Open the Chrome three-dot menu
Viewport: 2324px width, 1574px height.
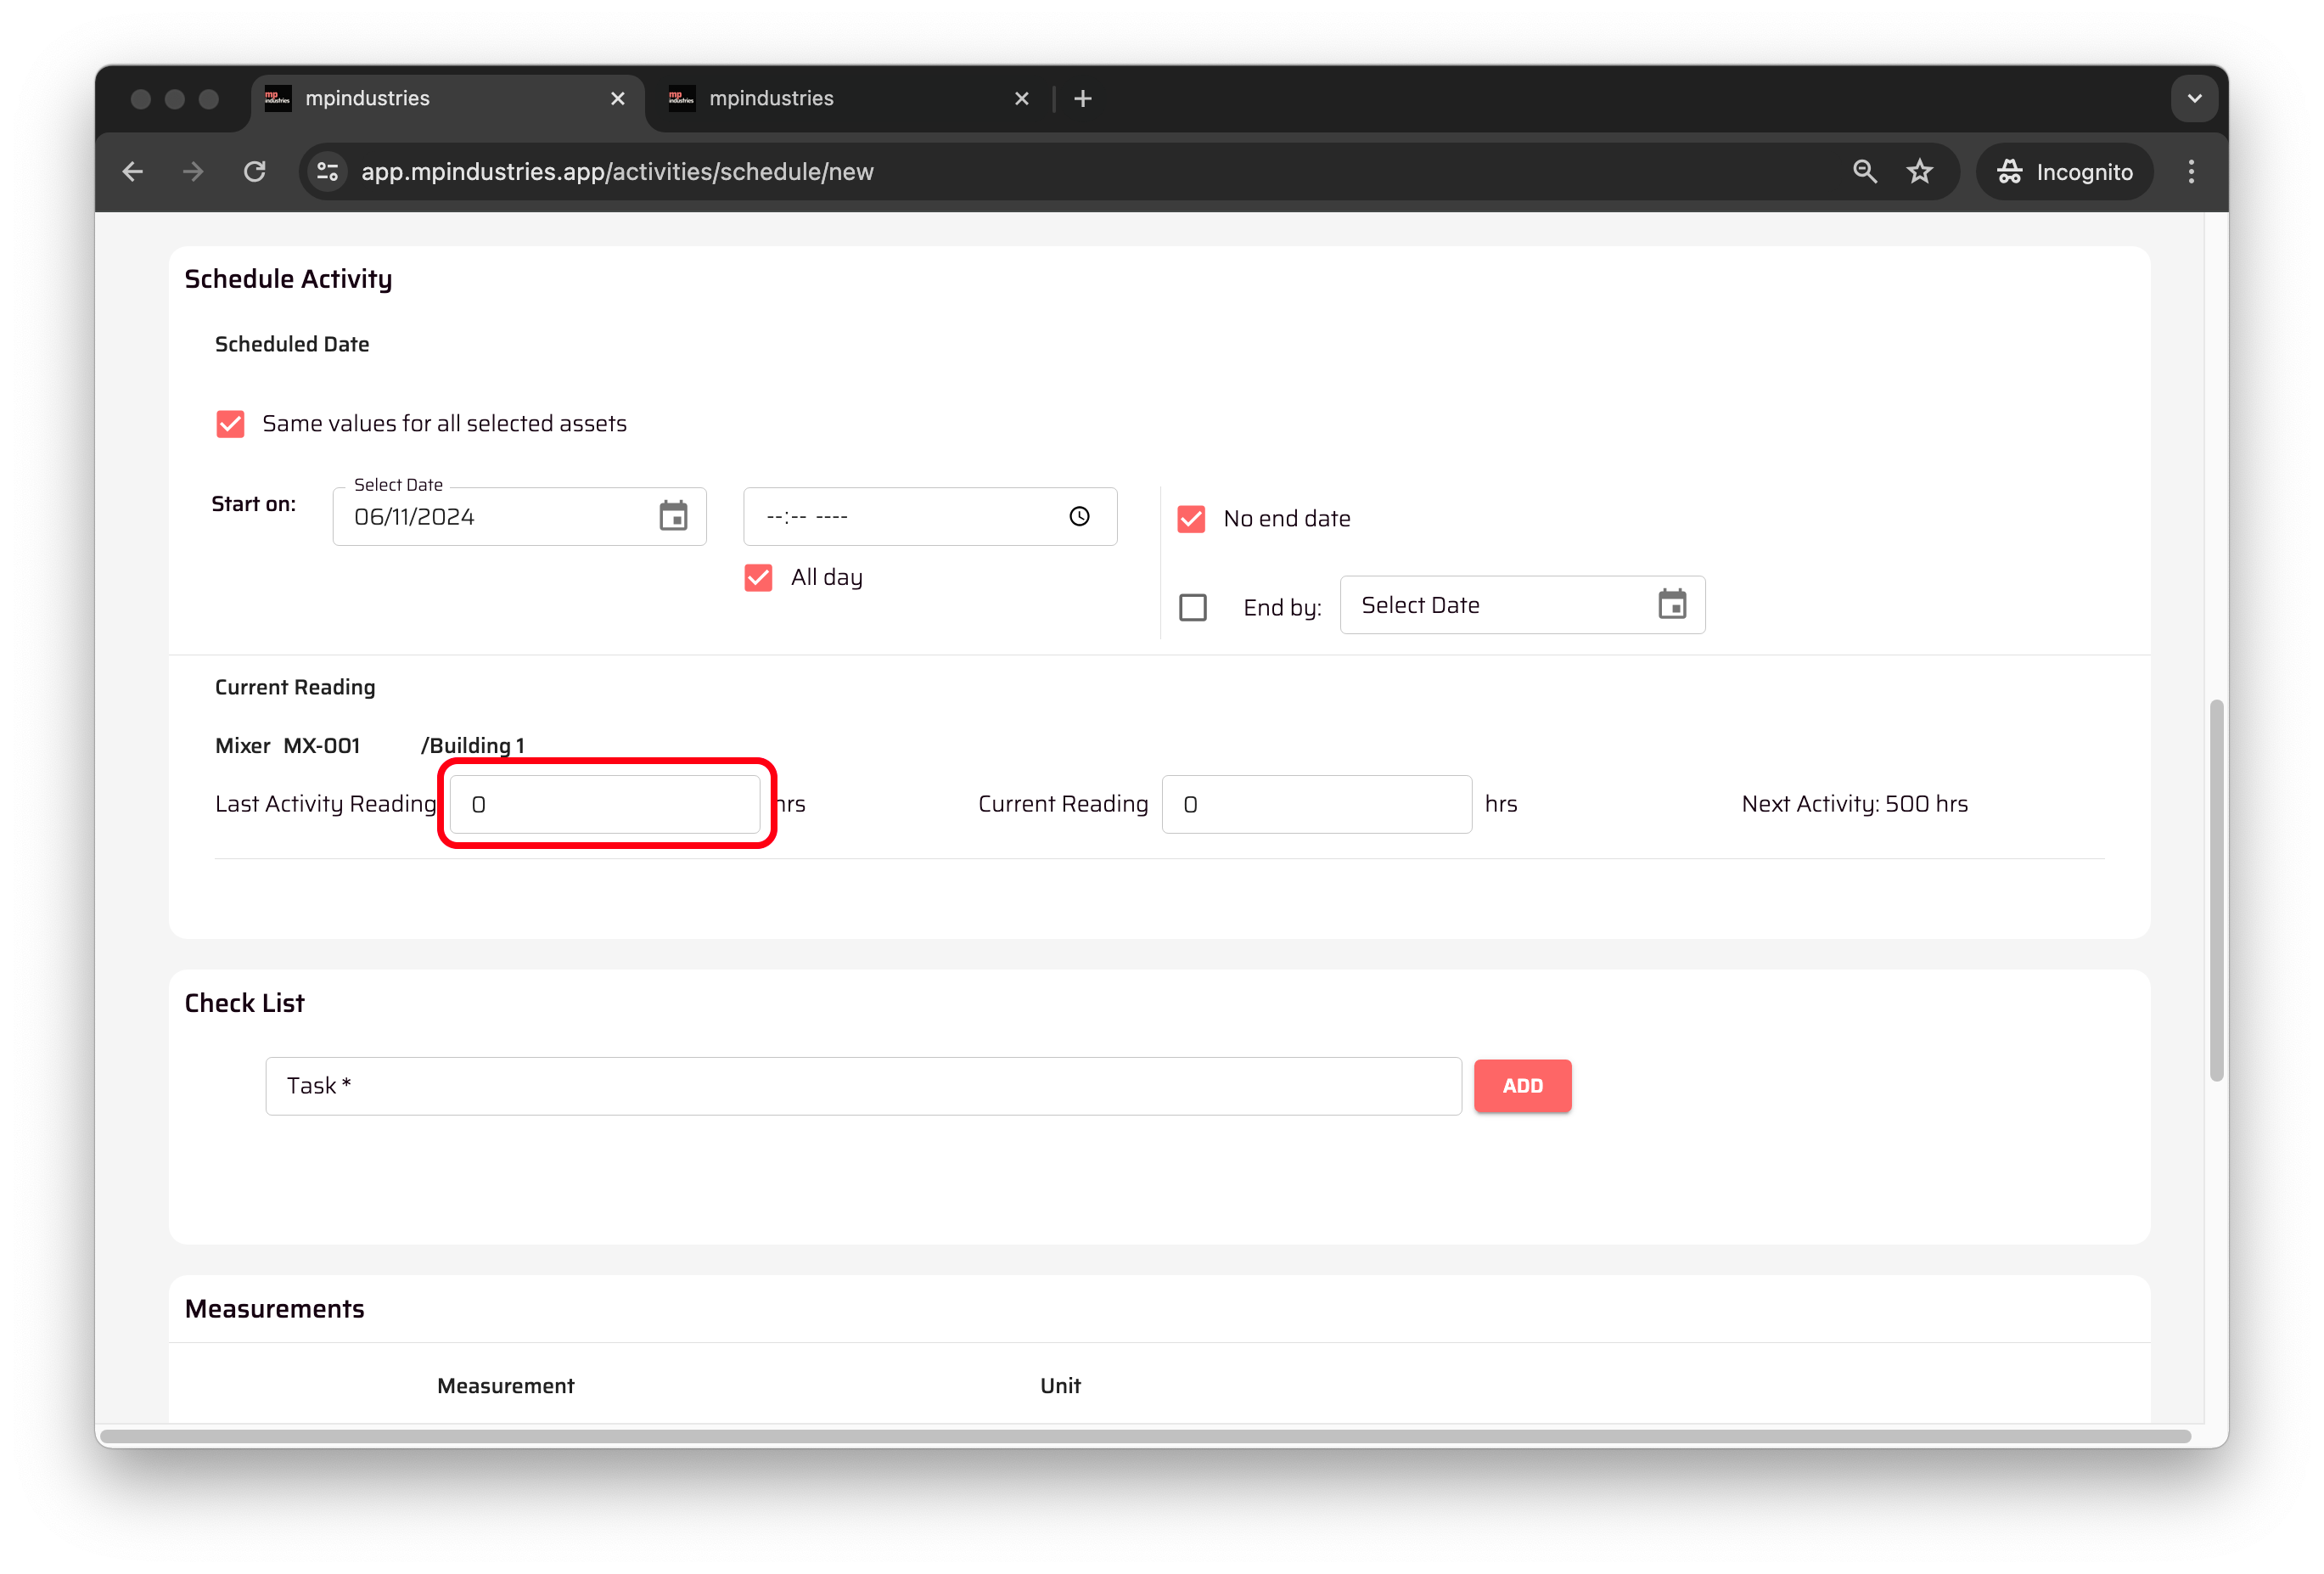tap(2190, 172)
